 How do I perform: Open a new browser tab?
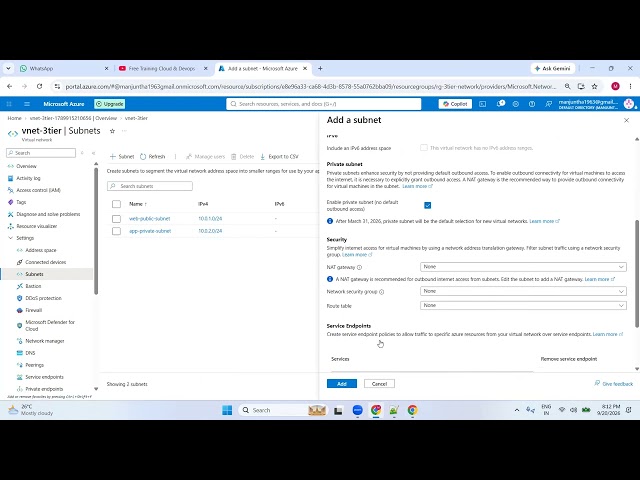point(320,69)
